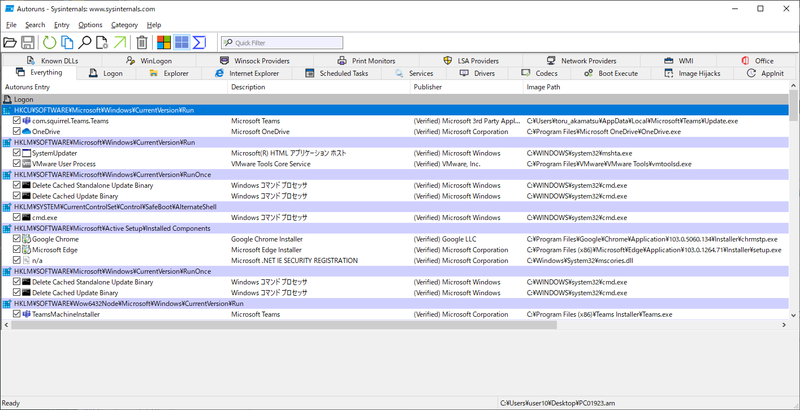Disable the SystemUpdater entry checkbox
Screen dimensions: 800x410
click(17, 153)
